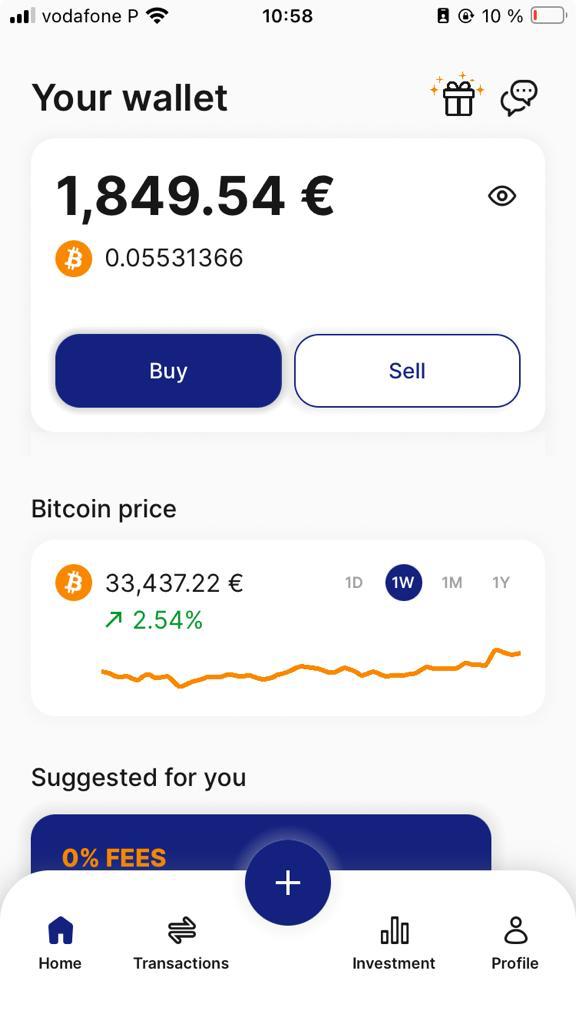The width and height of the screenshot is (576, 1024).
Task: Switch to the Investment tab
Action: [394, 943]
